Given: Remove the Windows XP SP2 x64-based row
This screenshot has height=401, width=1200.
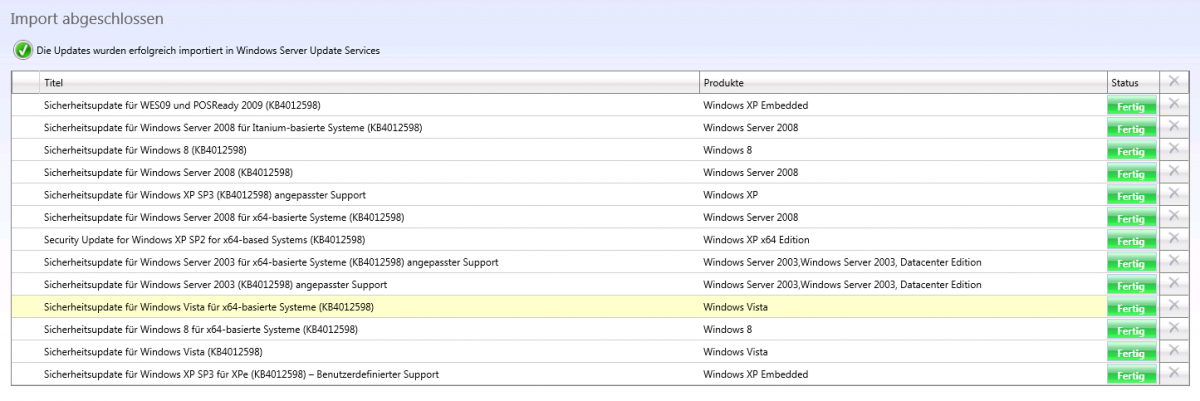Looking at the screenshot, I should coord(1174,239).
